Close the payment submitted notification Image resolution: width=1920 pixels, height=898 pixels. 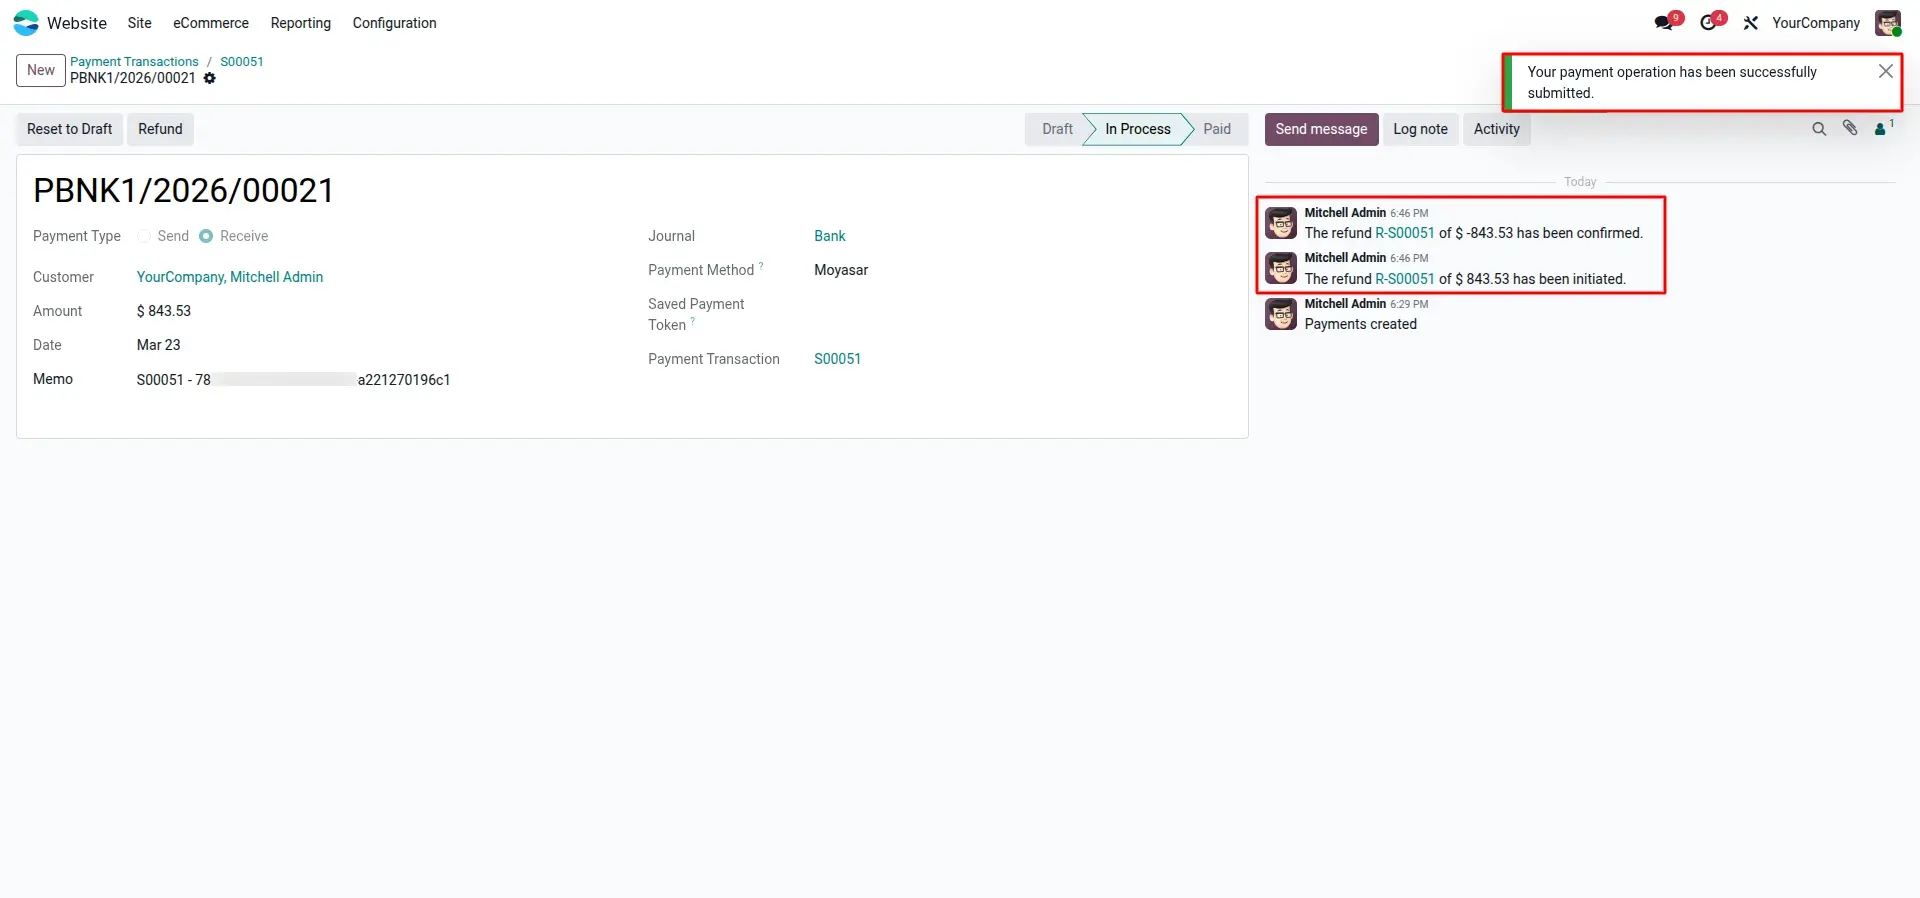[1885, 71]
